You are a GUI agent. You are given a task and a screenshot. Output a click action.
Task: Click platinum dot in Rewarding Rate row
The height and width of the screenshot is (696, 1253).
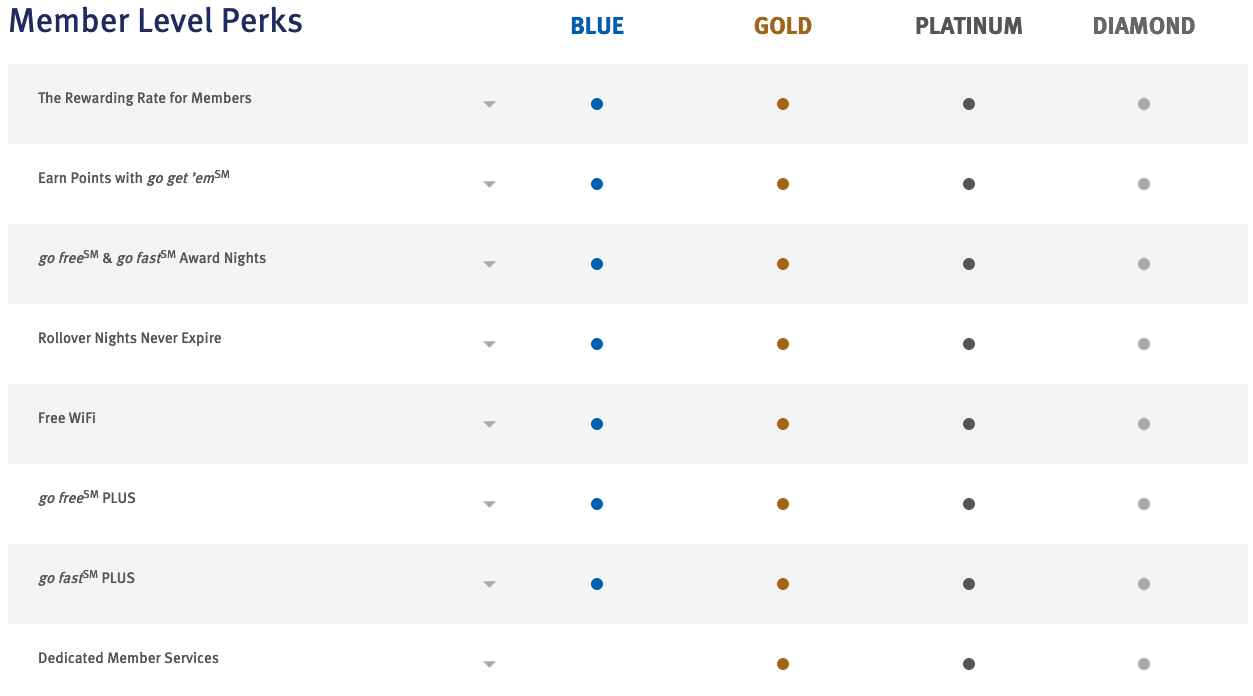(x=969, y=104)
